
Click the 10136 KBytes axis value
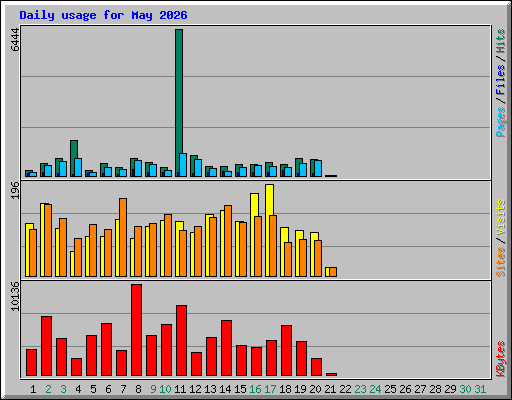[x=15, y=296]
